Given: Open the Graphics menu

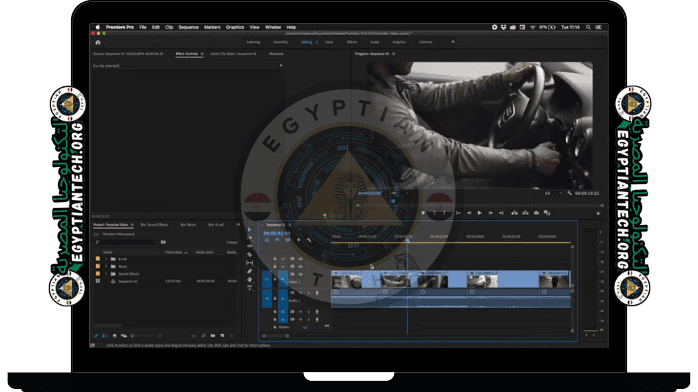Looking at the screenshot, I should tap(235, 27).
